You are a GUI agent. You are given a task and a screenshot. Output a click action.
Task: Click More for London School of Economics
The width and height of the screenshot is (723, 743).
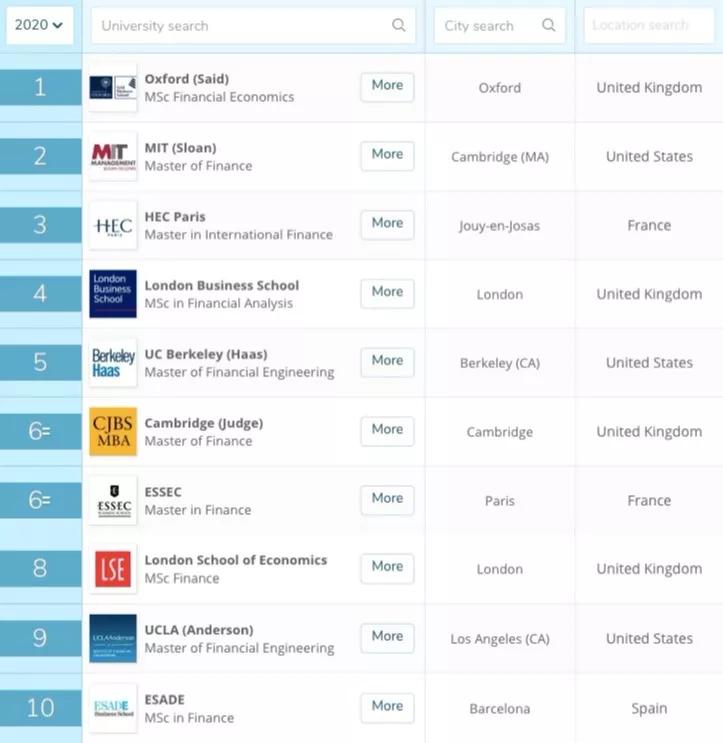tap(387, 568)
